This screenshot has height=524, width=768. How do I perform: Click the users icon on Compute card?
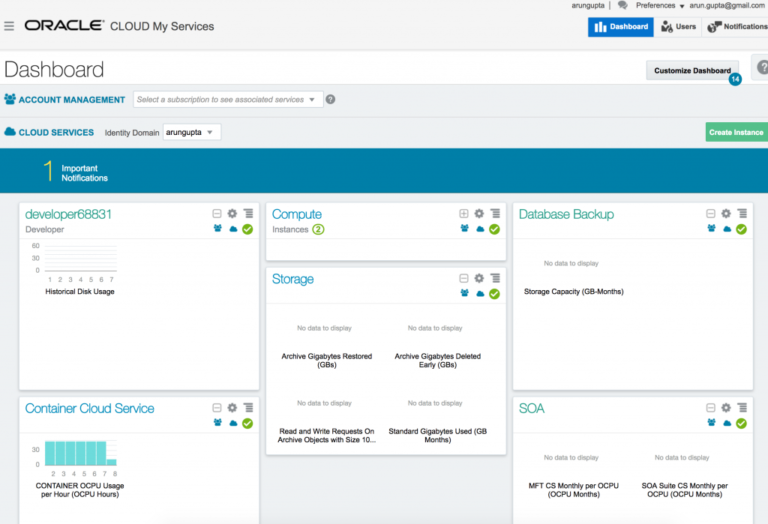464,229
